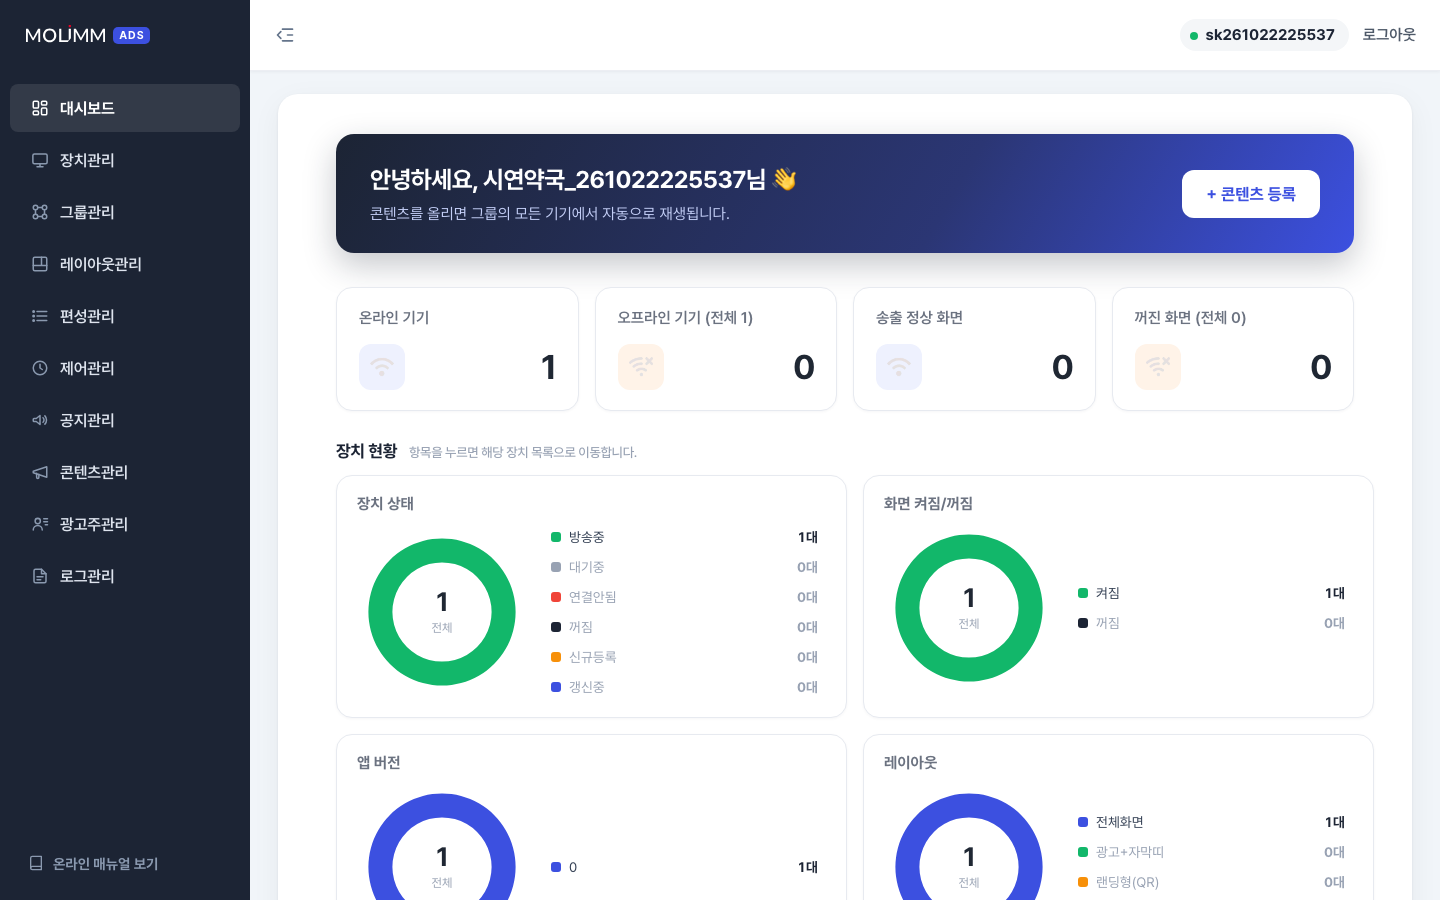Open the 장치관리 menu label
Image resolution: width=1440 pixels, height=900 pixels.
pos(87,160)
